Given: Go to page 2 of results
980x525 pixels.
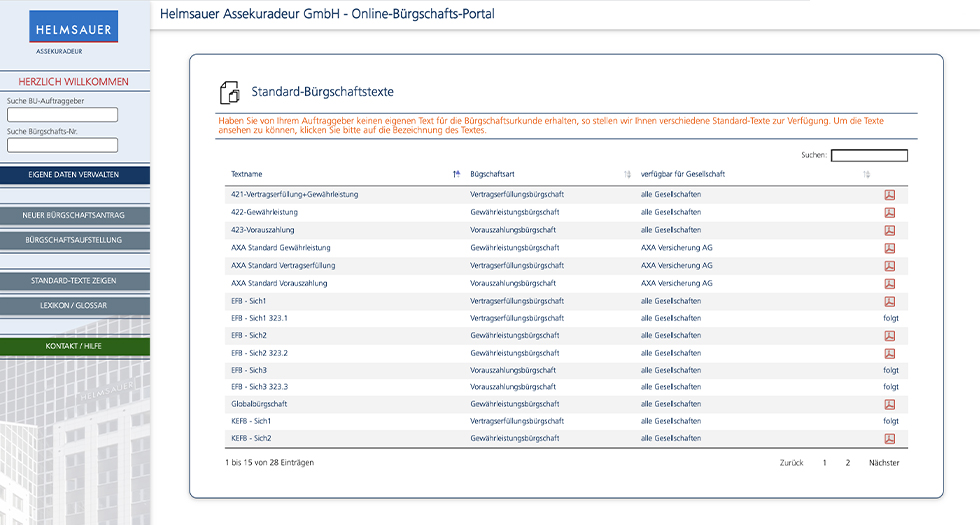Looking at the screenshot, I should pos(848,463).
